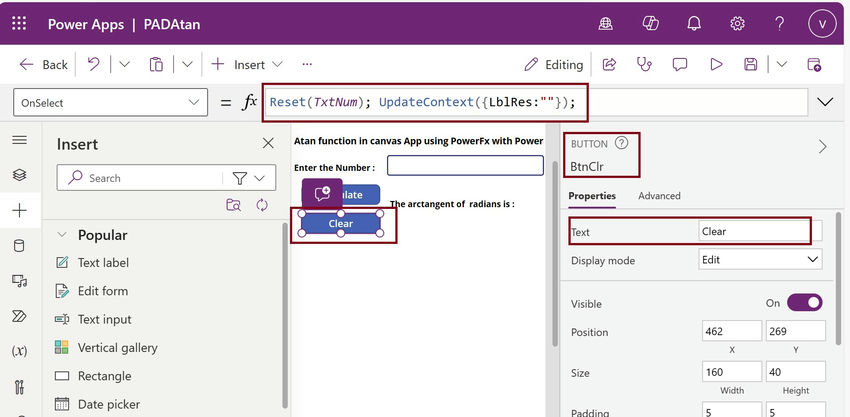The height and width of the screenshot is (417, 850).
Task: Select the Insert plus icon in sidebar
Action: [x=20, y=210]
